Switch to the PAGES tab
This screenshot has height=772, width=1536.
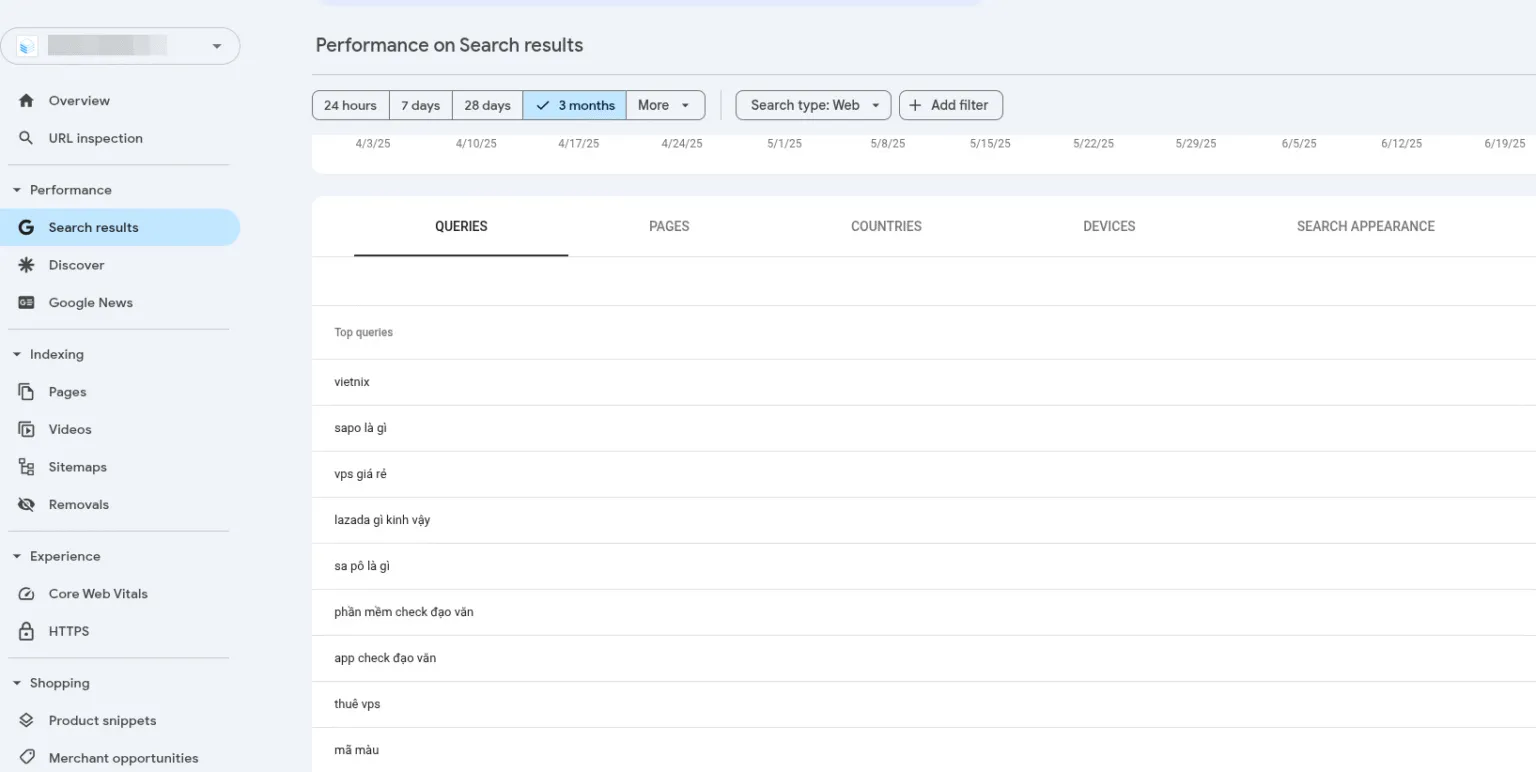click(x=669, y=226)
